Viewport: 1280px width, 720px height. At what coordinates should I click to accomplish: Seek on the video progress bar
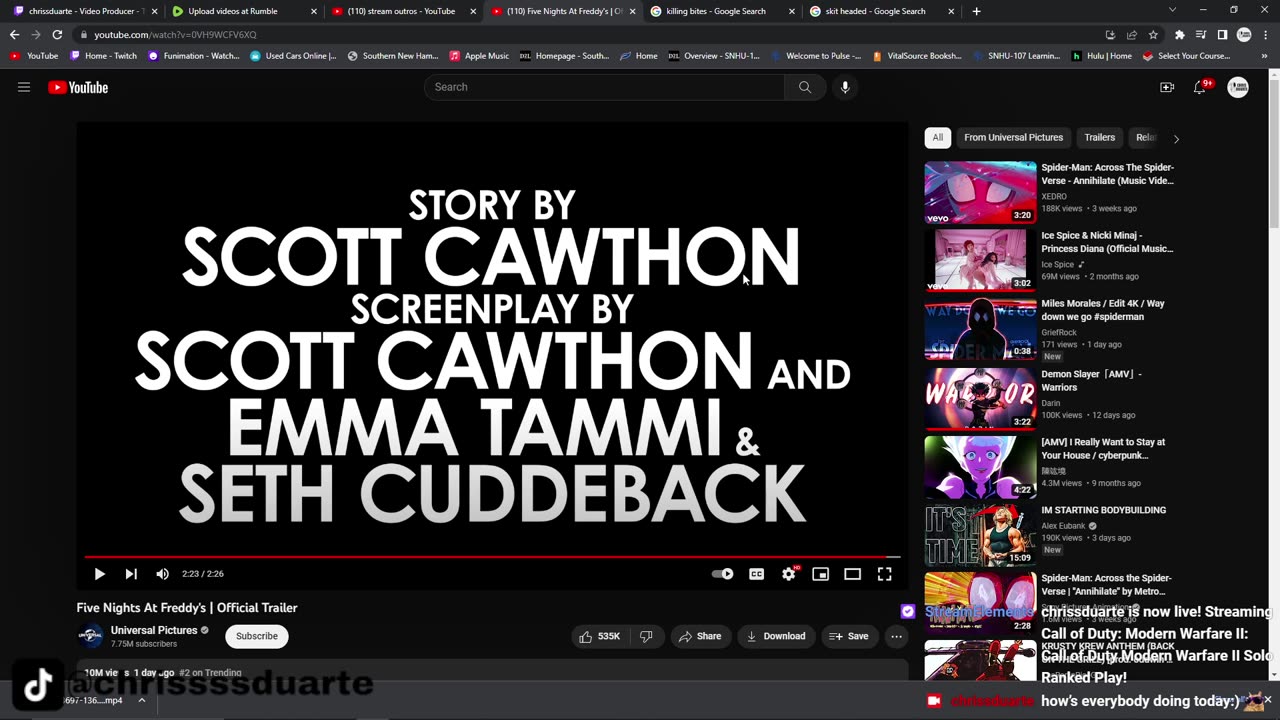(492, 556)
